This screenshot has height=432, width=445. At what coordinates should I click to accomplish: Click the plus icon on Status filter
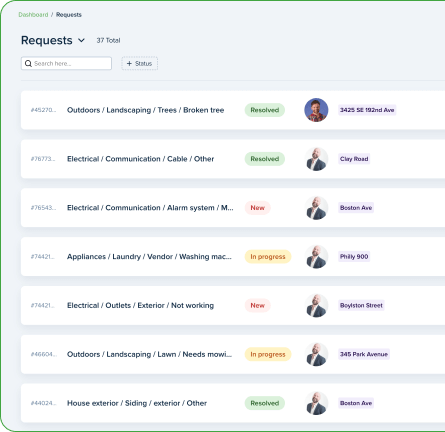pos(129,63)
